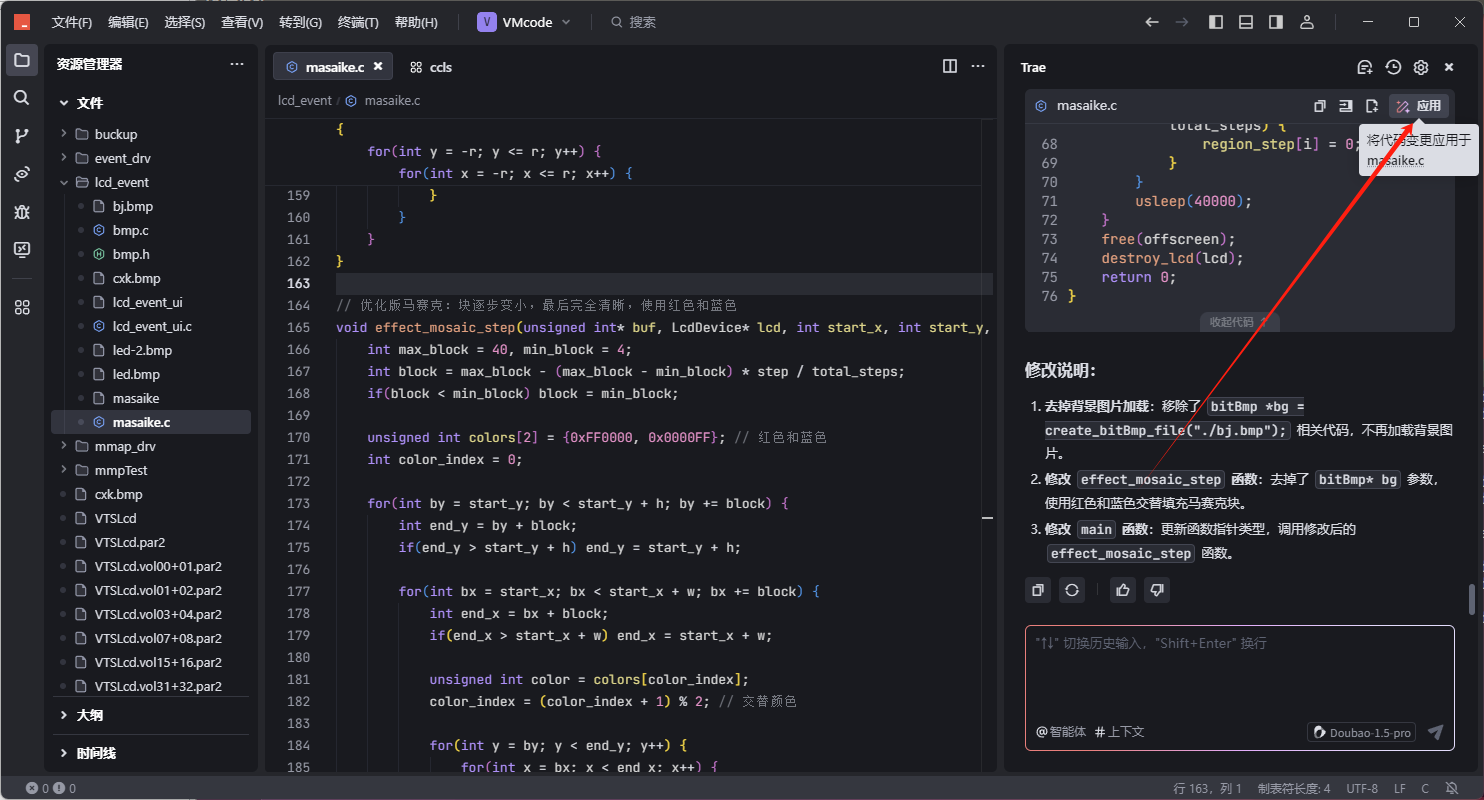This screenshot has width=1484, height=800.
Task: Open the 终端(T) menu
Action: click(x=358, y=22)
